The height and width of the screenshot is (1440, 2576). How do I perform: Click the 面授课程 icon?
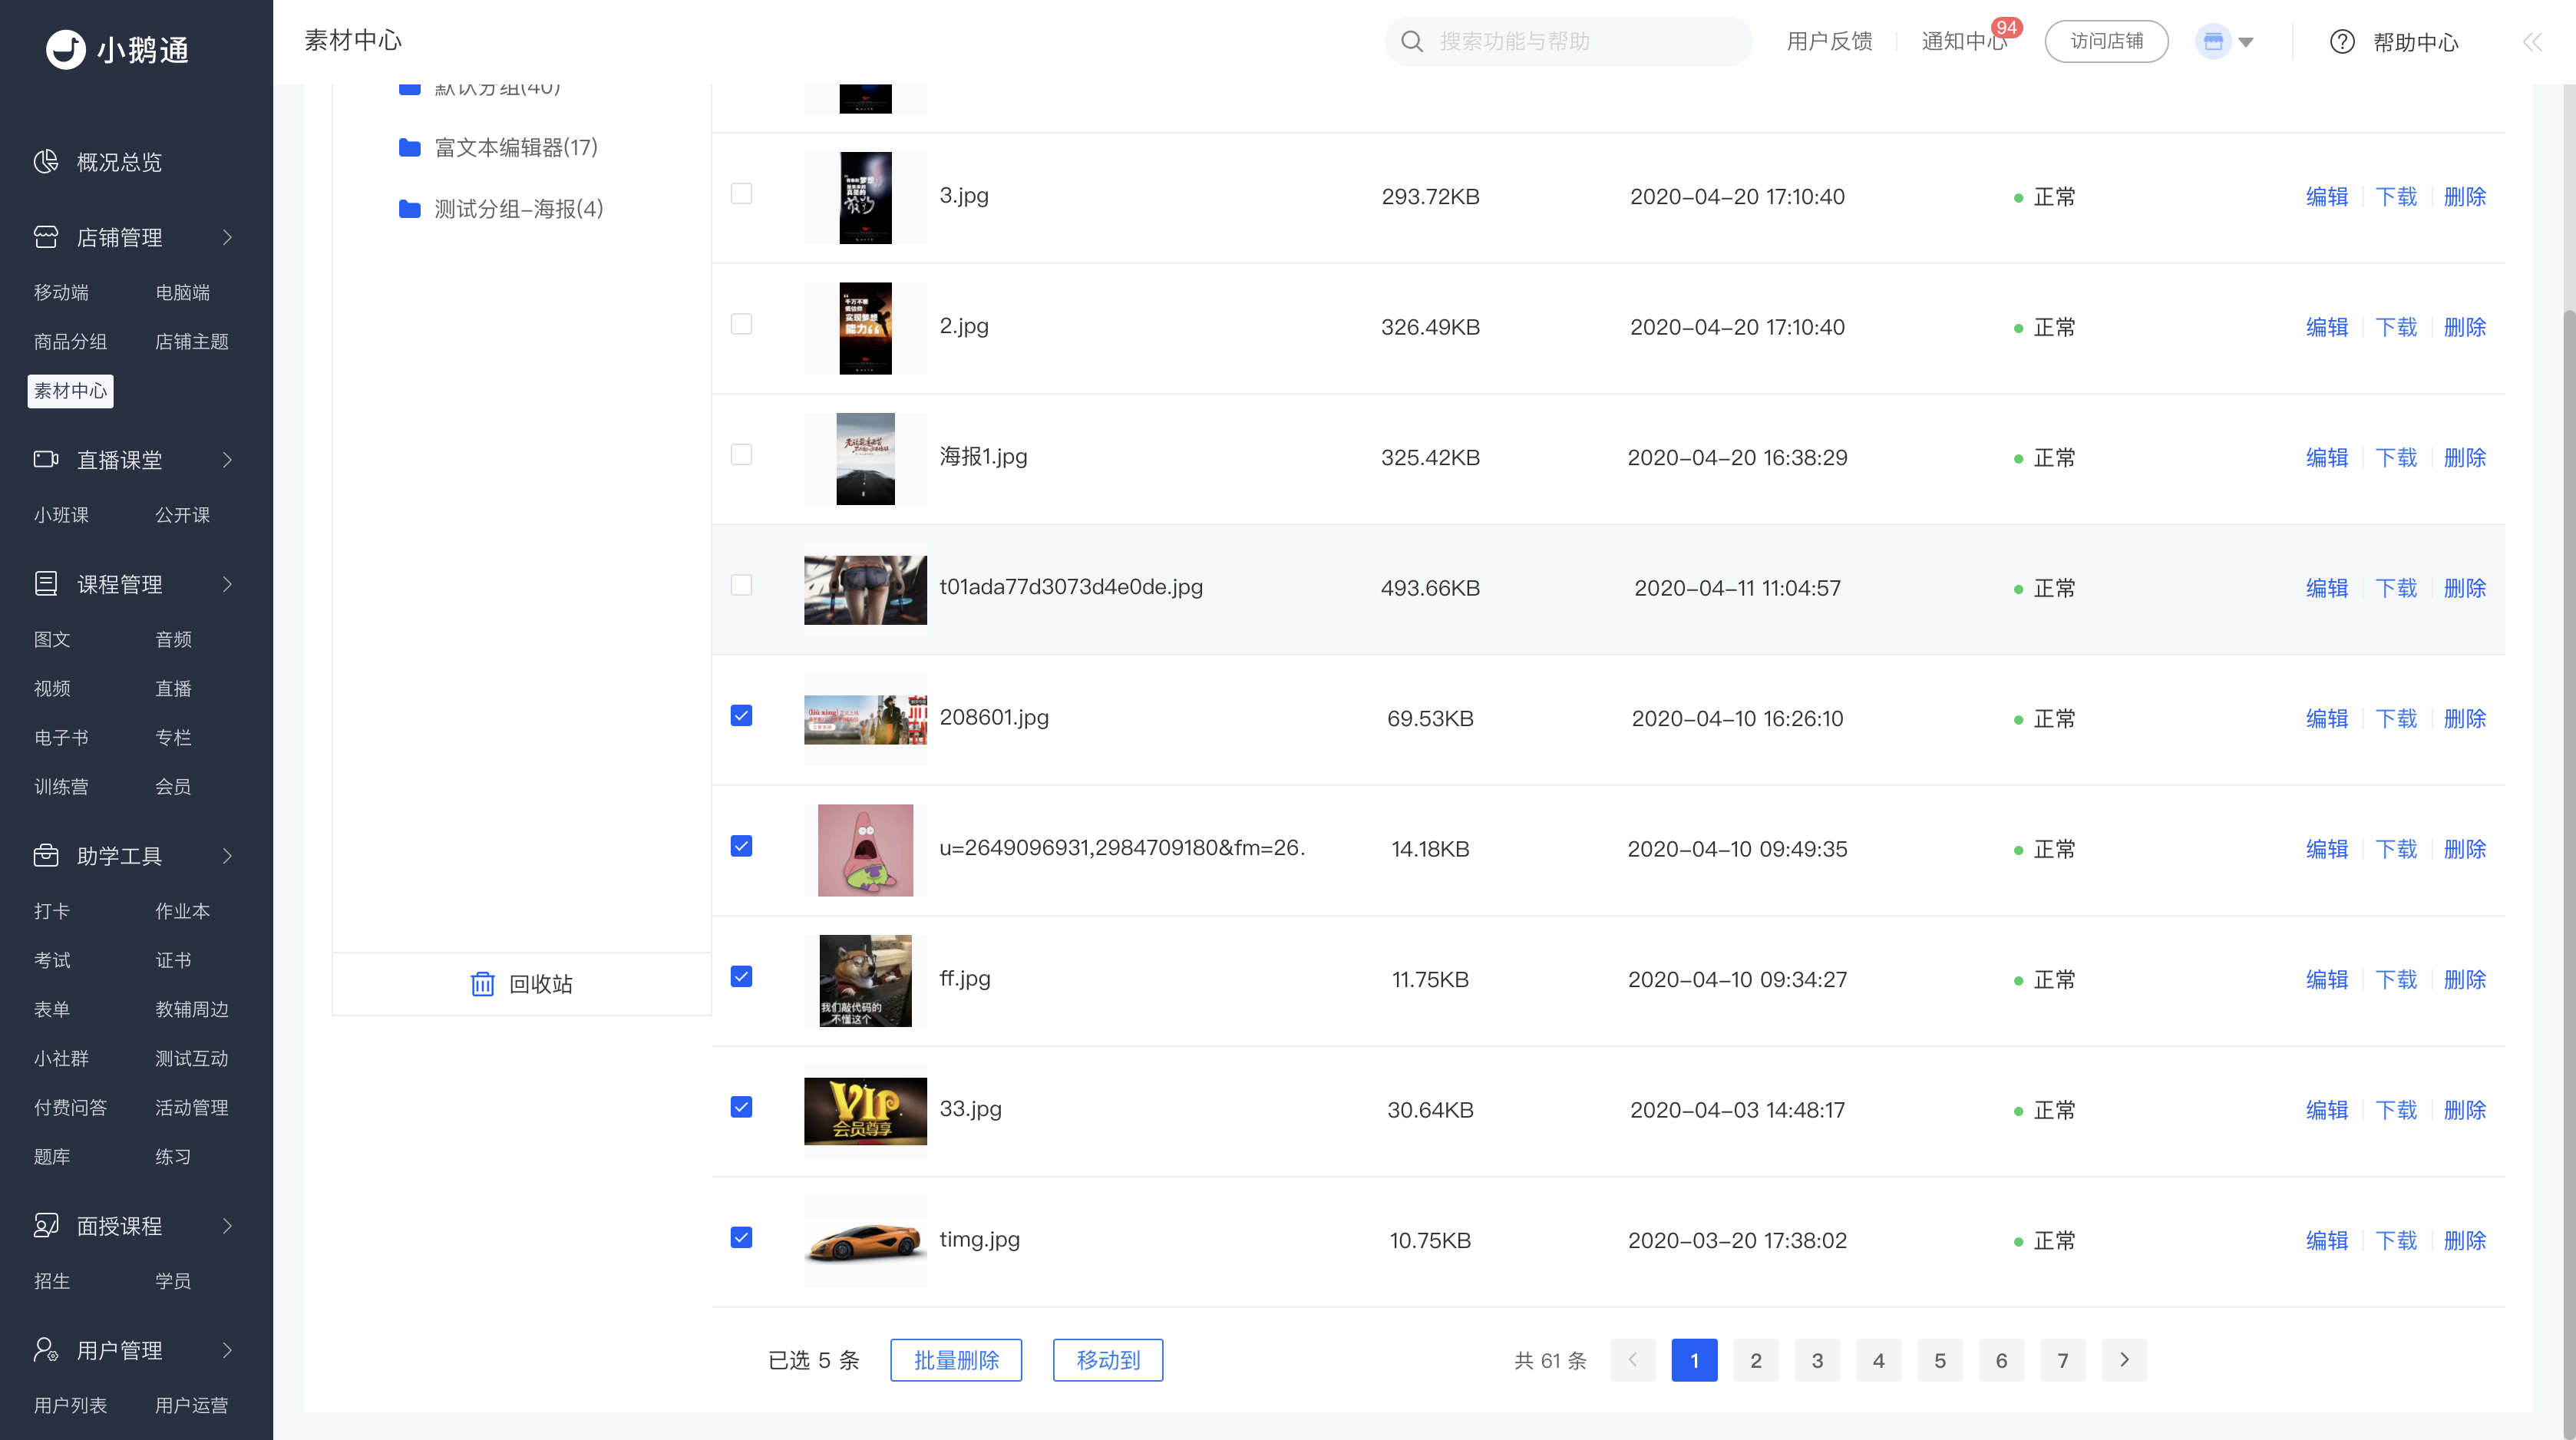(46, 1226)
